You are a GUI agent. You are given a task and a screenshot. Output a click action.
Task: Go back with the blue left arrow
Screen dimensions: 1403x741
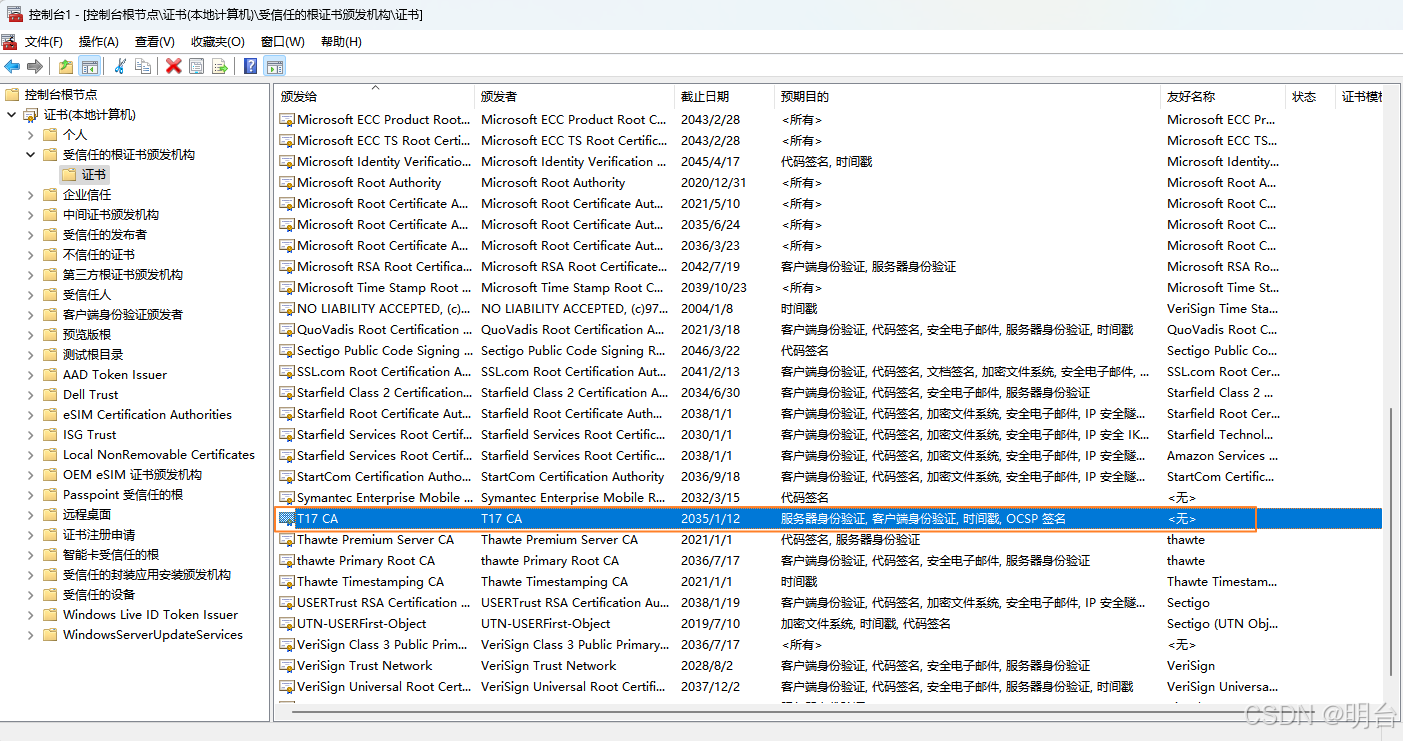point(12,67)
